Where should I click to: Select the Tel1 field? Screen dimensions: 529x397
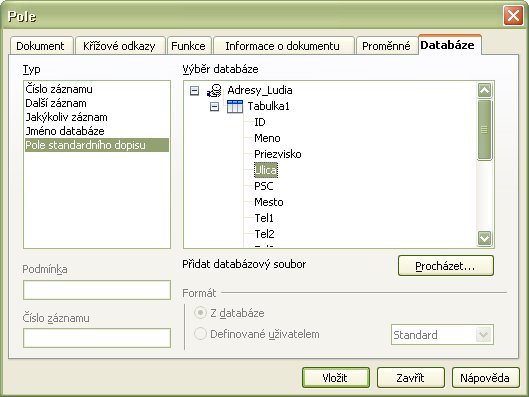click(264, 218)
